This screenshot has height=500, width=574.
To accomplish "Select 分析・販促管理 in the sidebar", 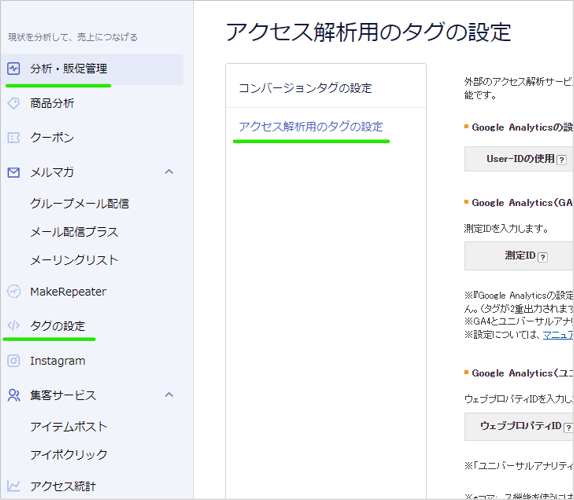I will tap(92, 69).
